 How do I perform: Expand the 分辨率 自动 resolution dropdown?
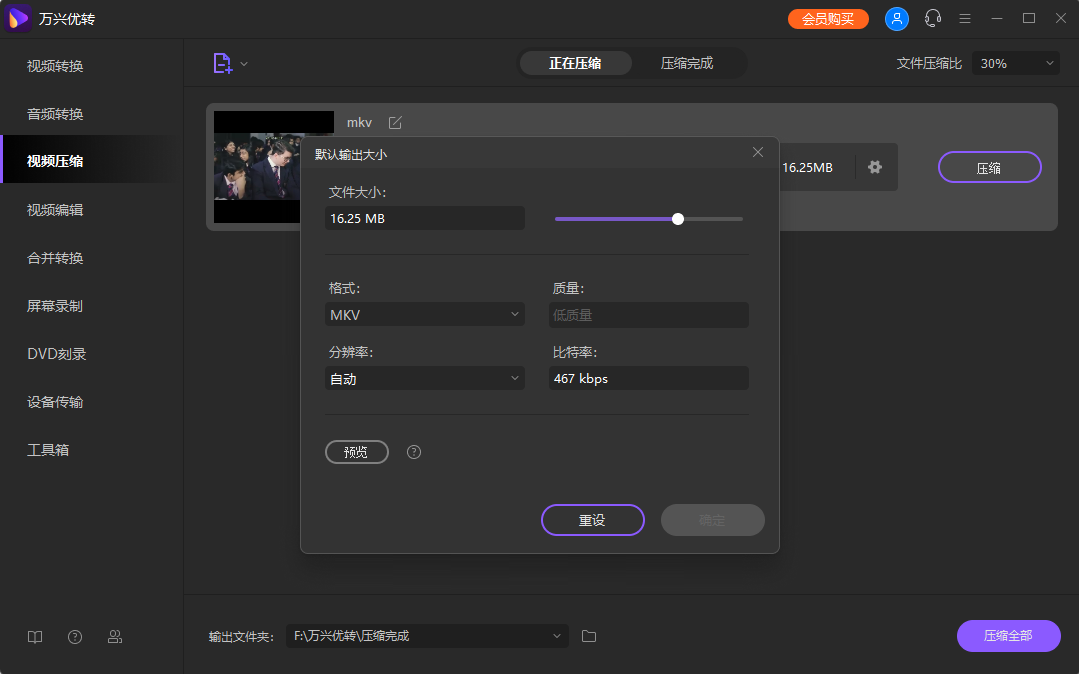point(424,378)
